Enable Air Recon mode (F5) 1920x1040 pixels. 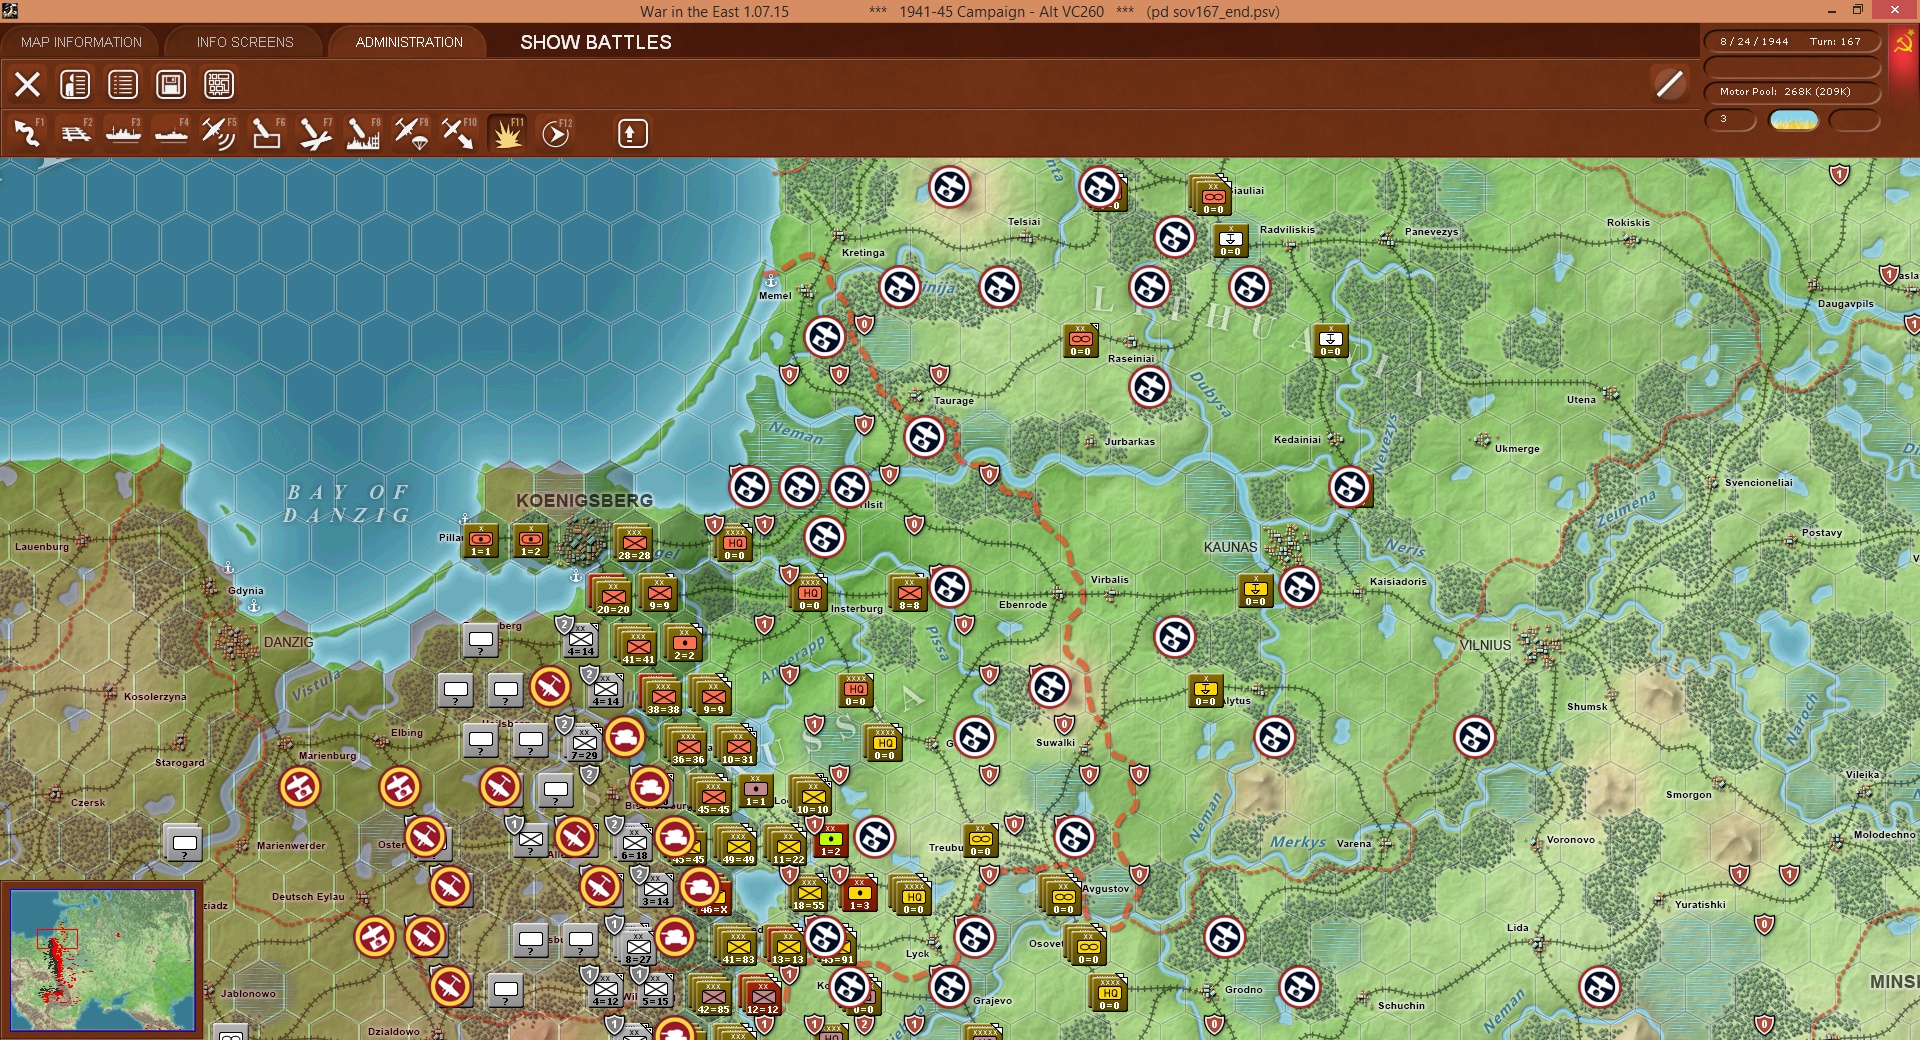pos(219,133)
